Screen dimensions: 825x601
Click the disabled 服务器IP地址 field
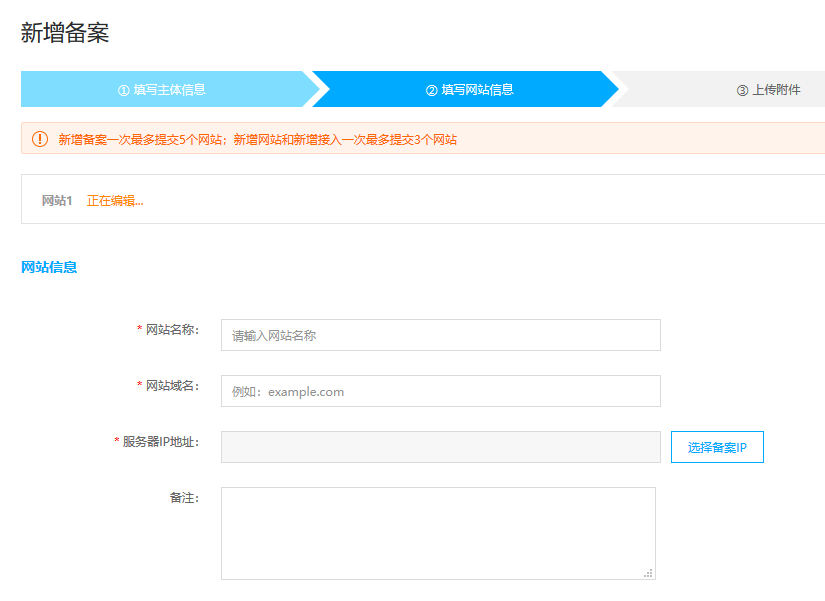pos(440,447)
